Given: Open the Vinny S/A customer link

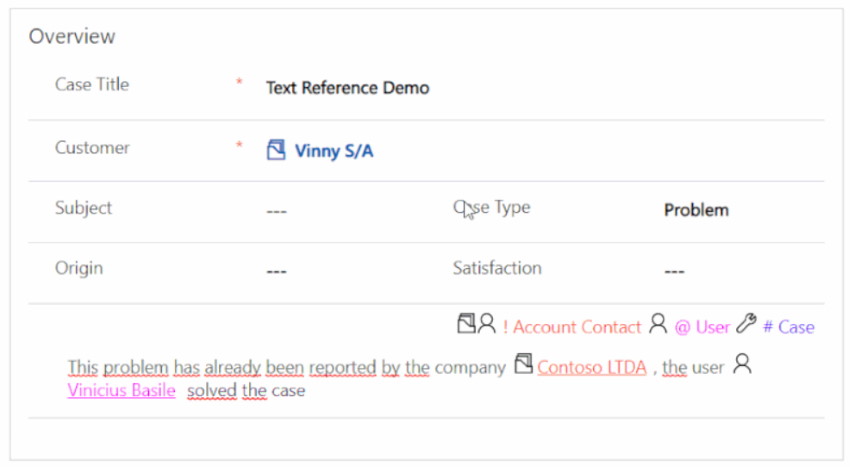Looking at the screenshot, I should pos(334,151).
